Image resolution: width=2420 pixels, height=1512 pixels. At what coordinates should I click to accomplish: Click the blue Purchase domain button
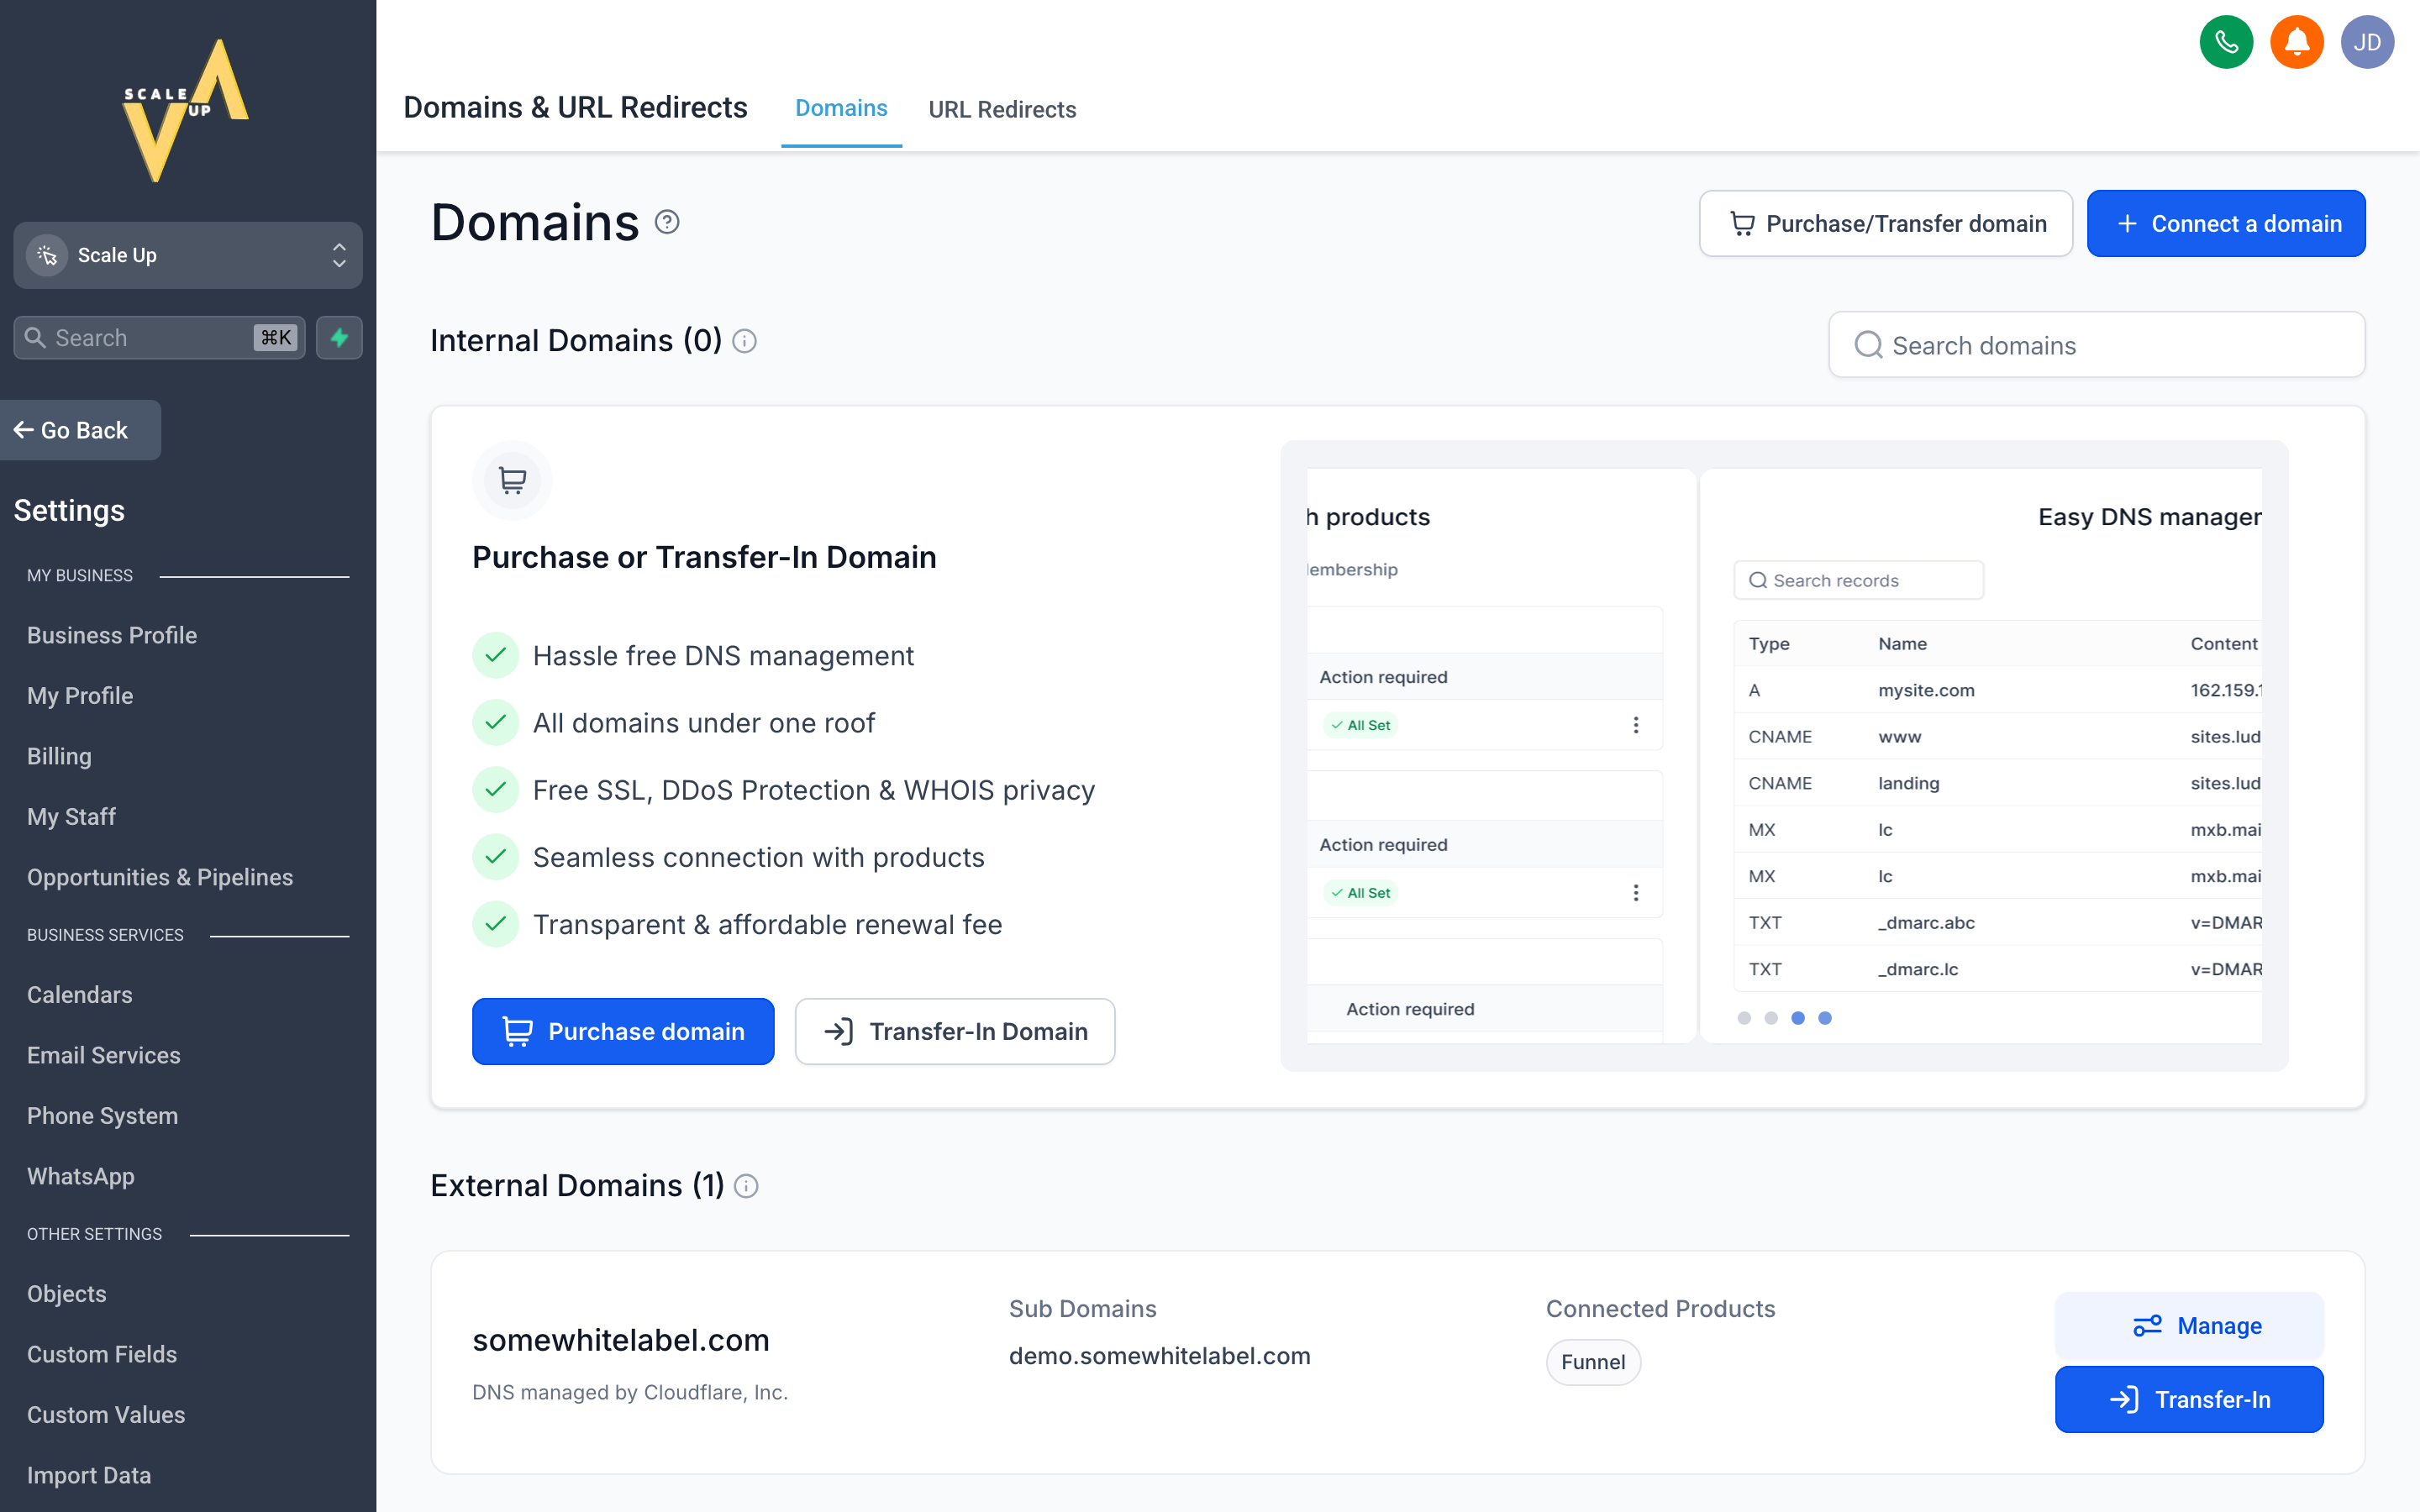623,1031
